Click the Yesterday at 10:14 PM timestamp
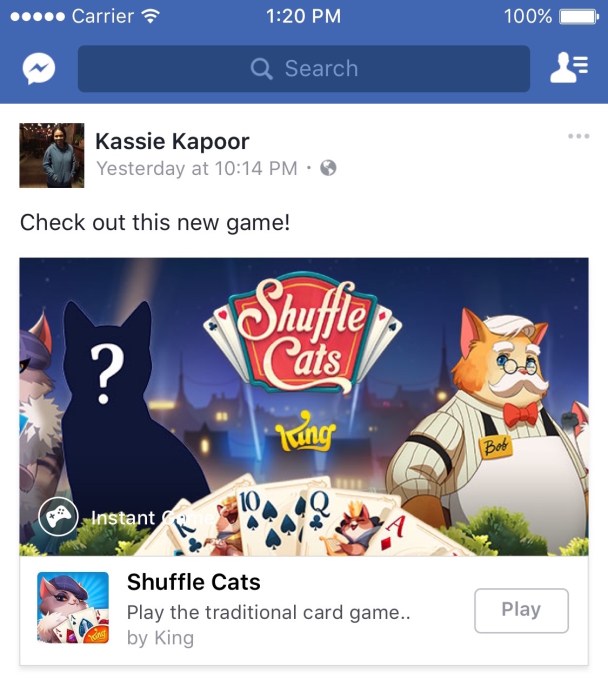Screen dimensions: 608x680 click(x=197, y=168)
